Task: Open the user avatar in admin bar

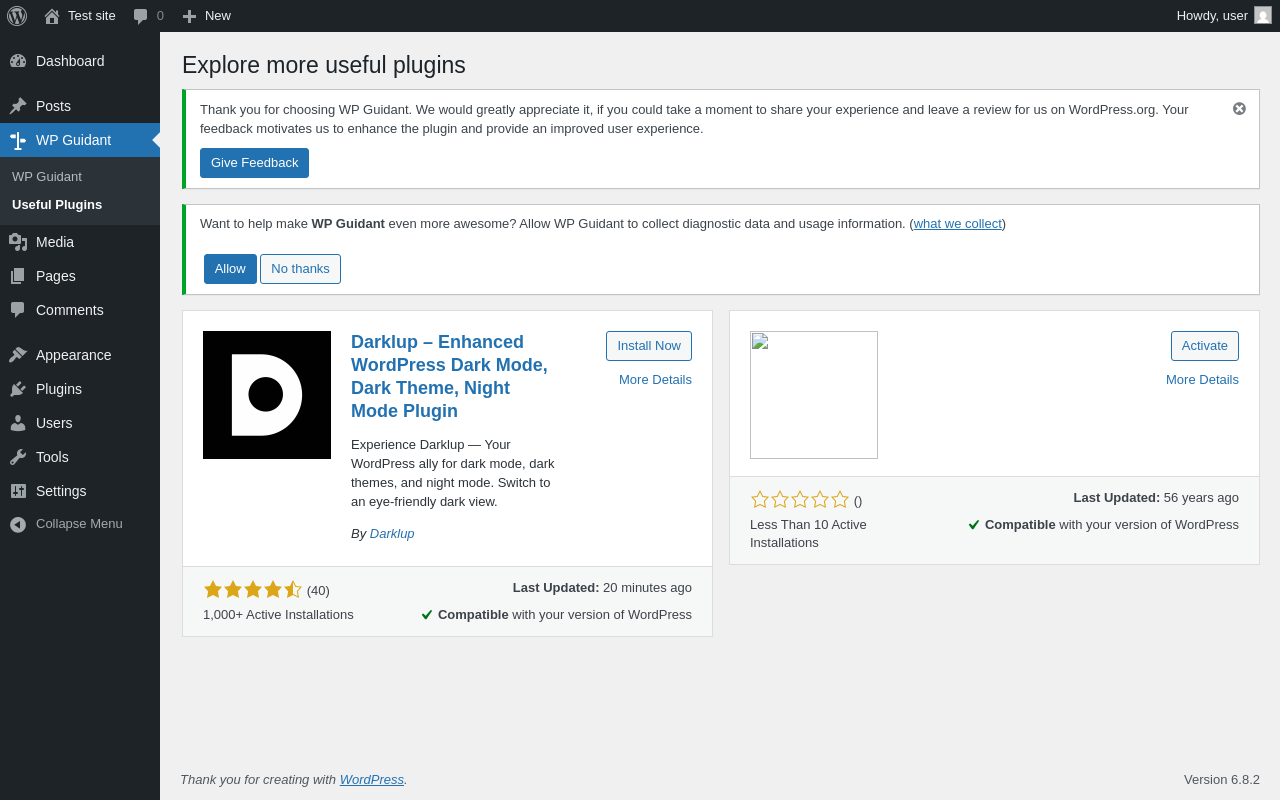Action: pyautogui.click(x=1263, y=15)
